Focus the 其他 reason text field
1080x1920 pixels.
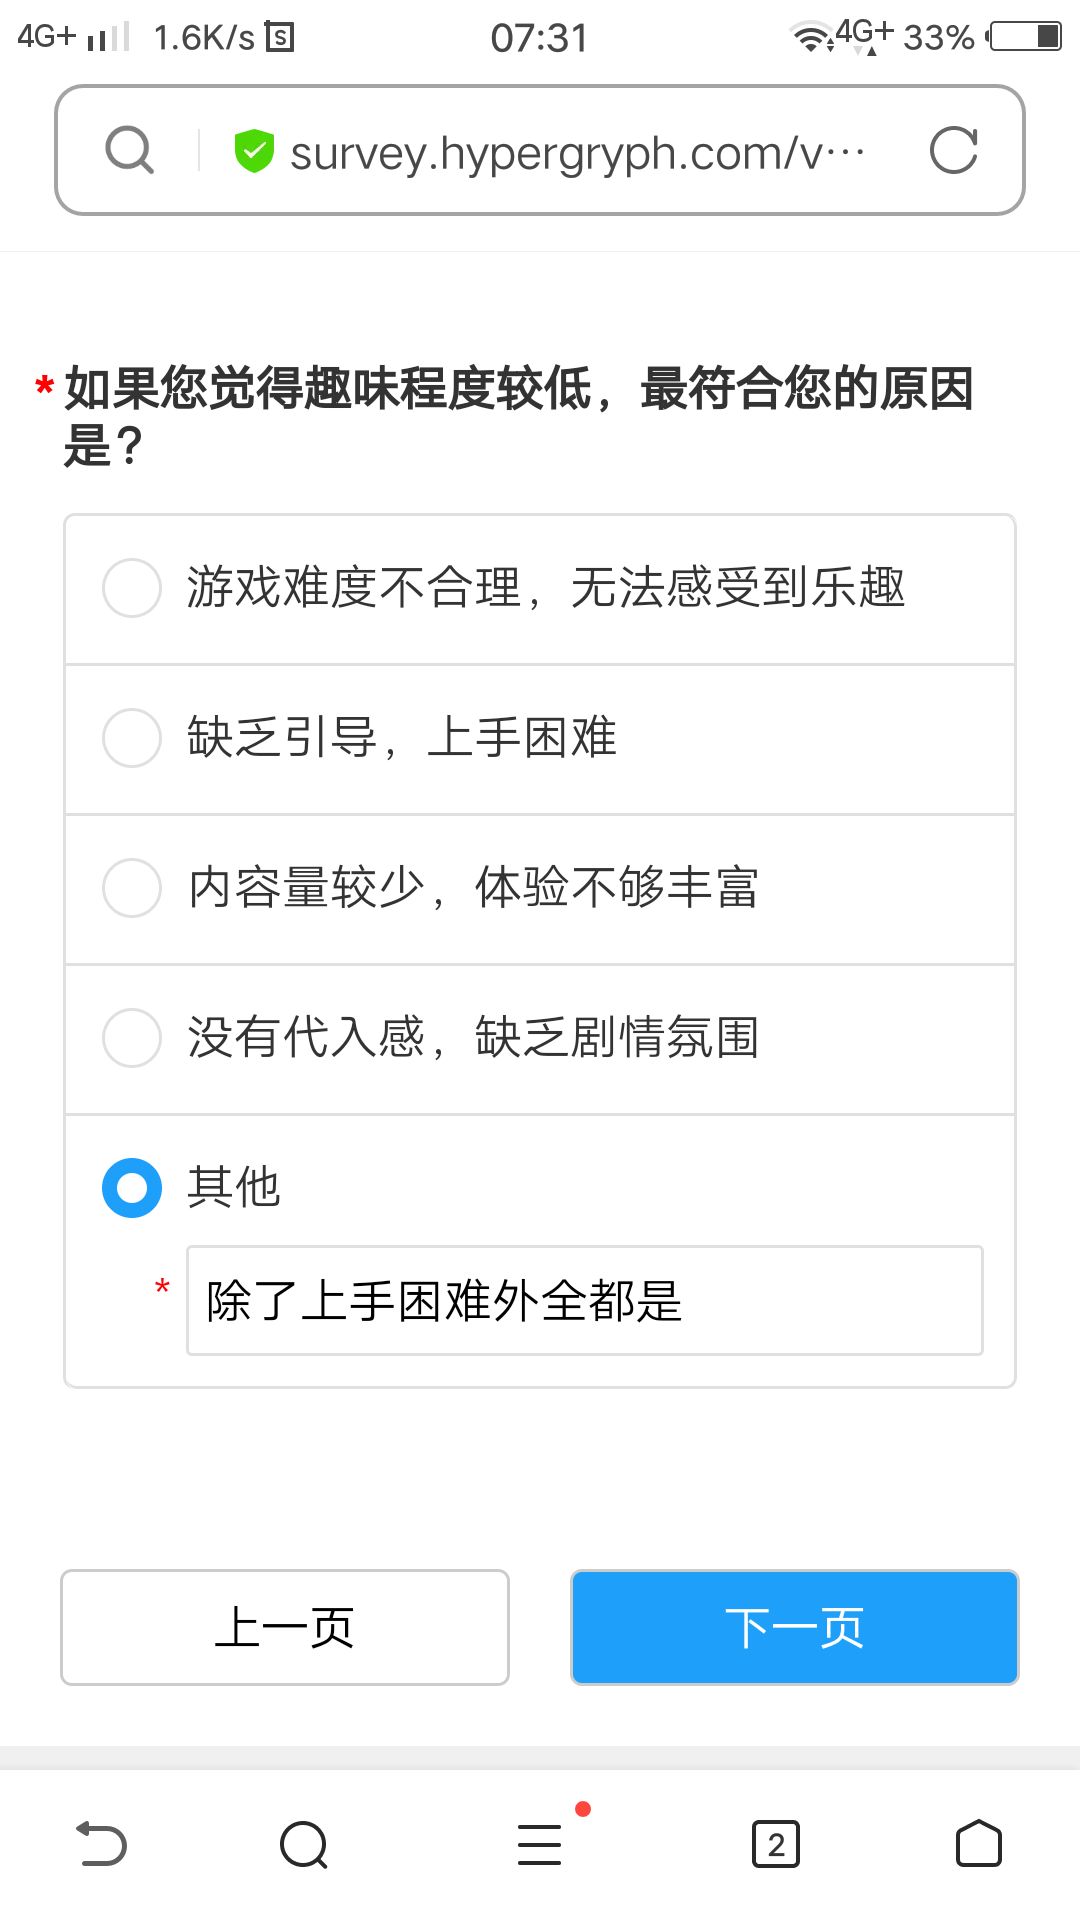click(x=585, y=1301)
